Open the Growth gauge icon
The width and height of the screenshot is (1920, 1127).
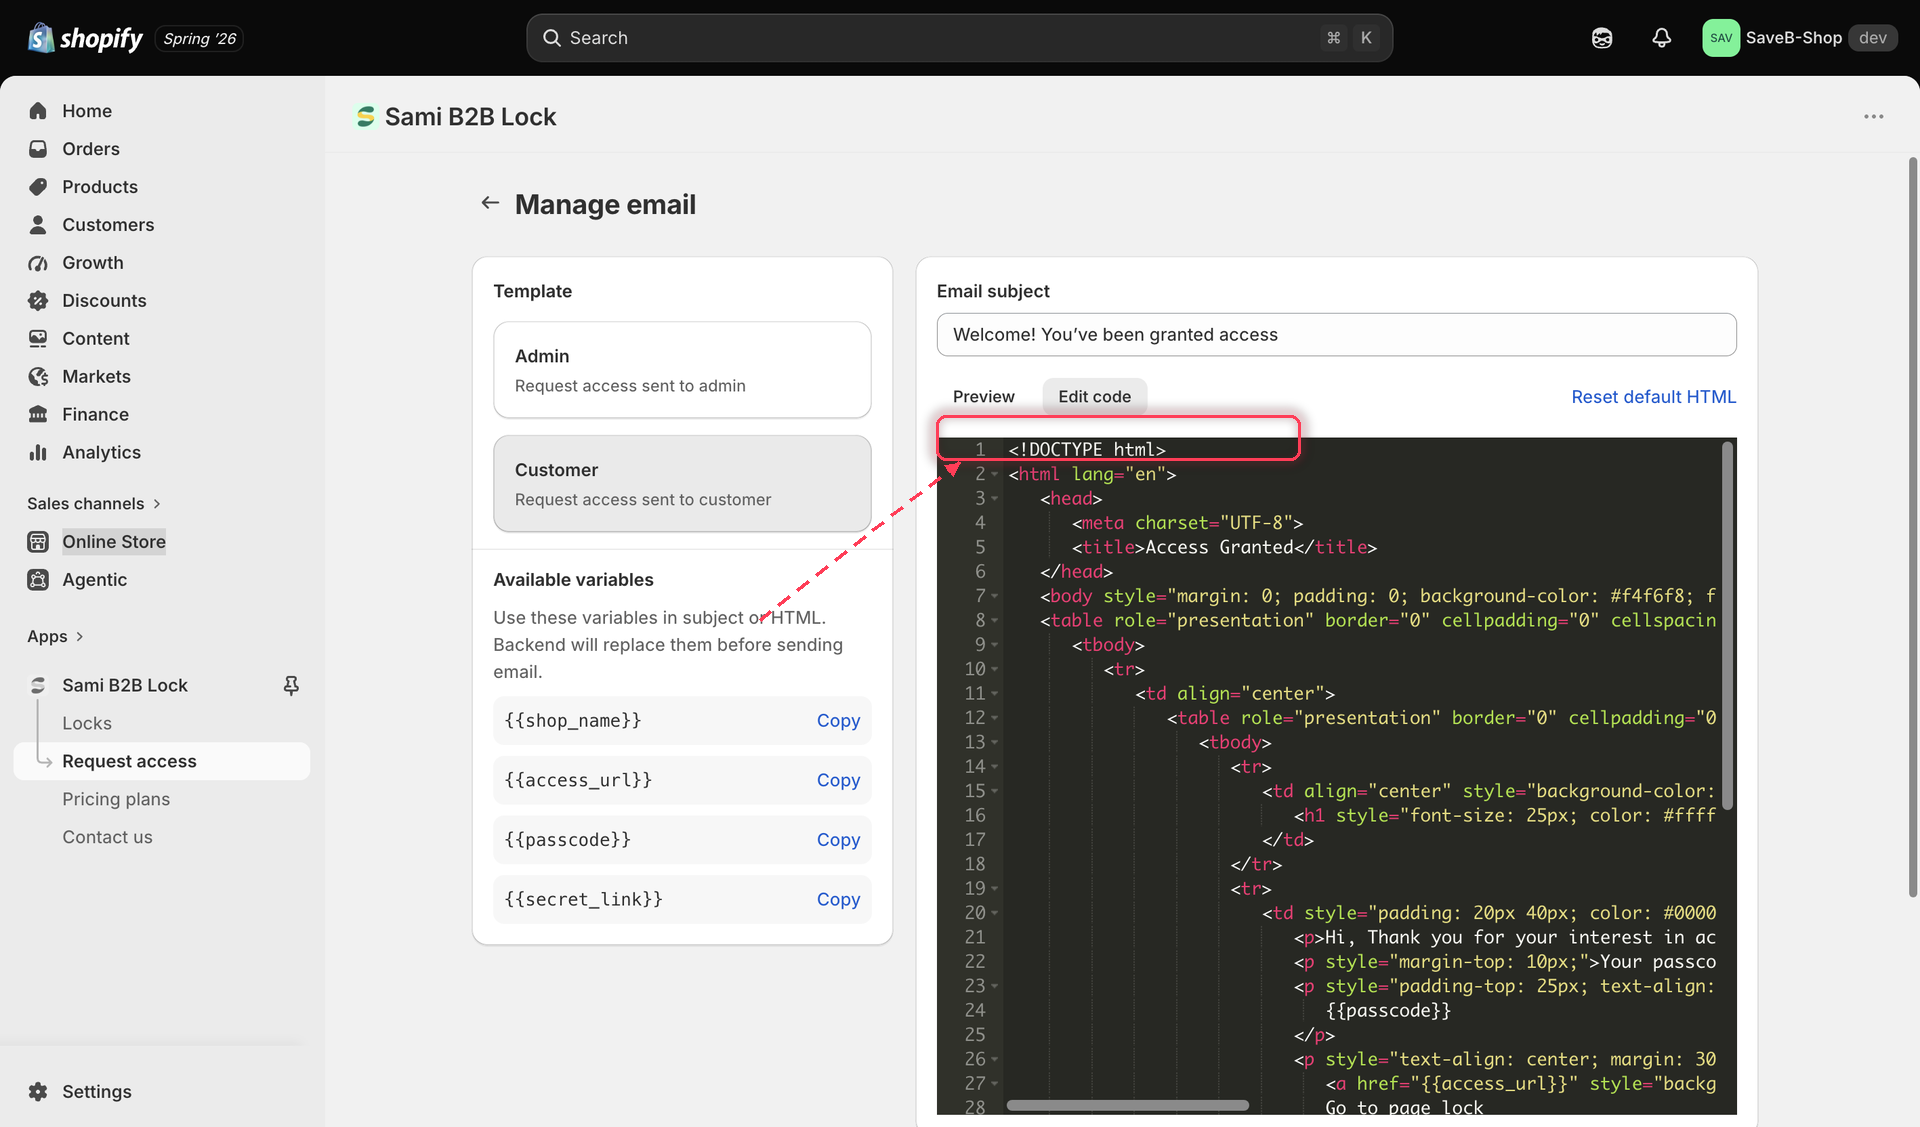(38, 263)
